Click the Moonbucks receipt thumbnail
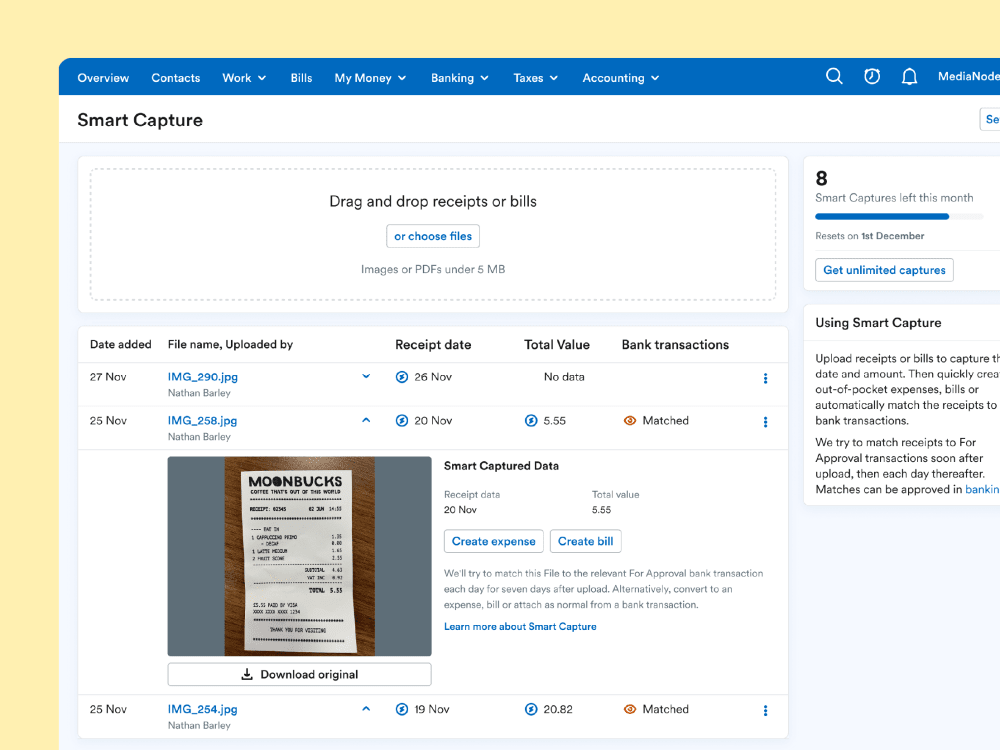 [x=299, y=555]
